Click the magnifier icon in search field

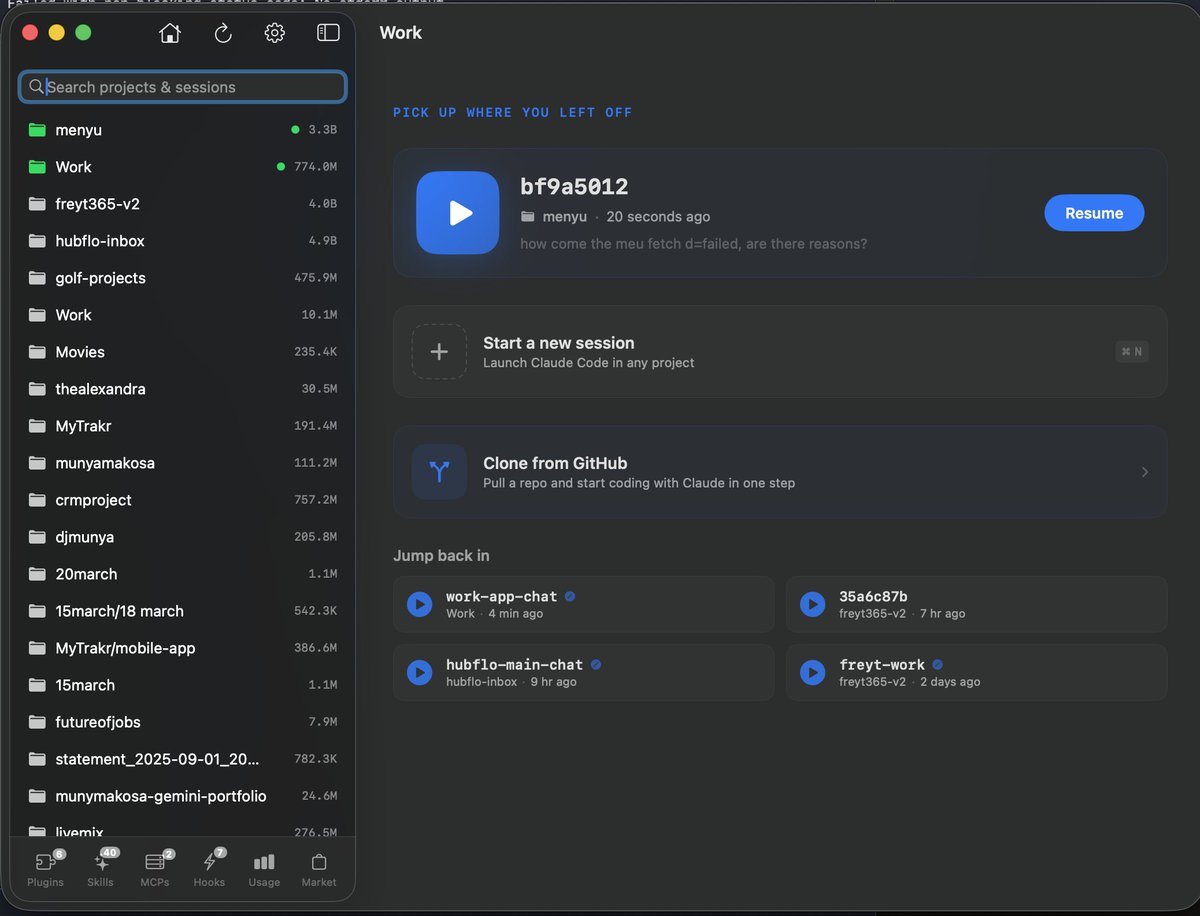click(36, 87)
